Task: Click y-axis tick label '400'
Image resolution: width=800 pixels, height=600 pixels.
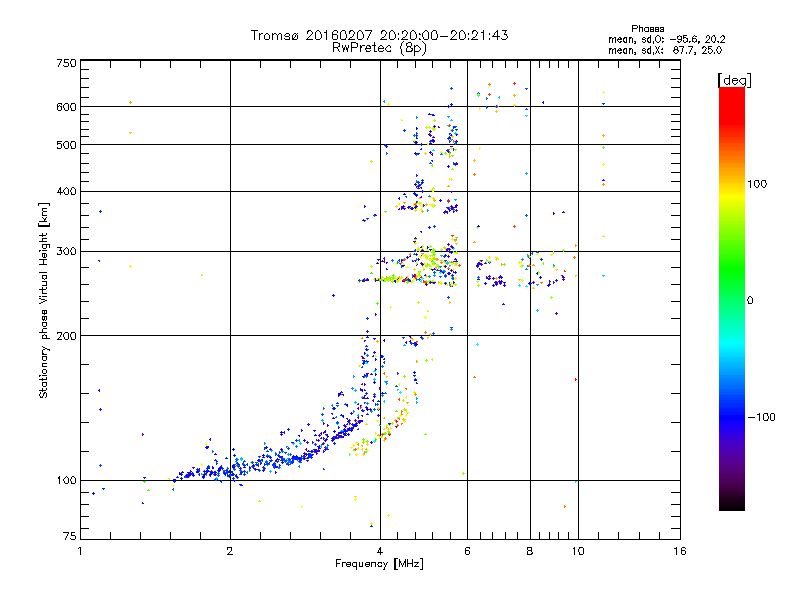Action: [66, 192]
